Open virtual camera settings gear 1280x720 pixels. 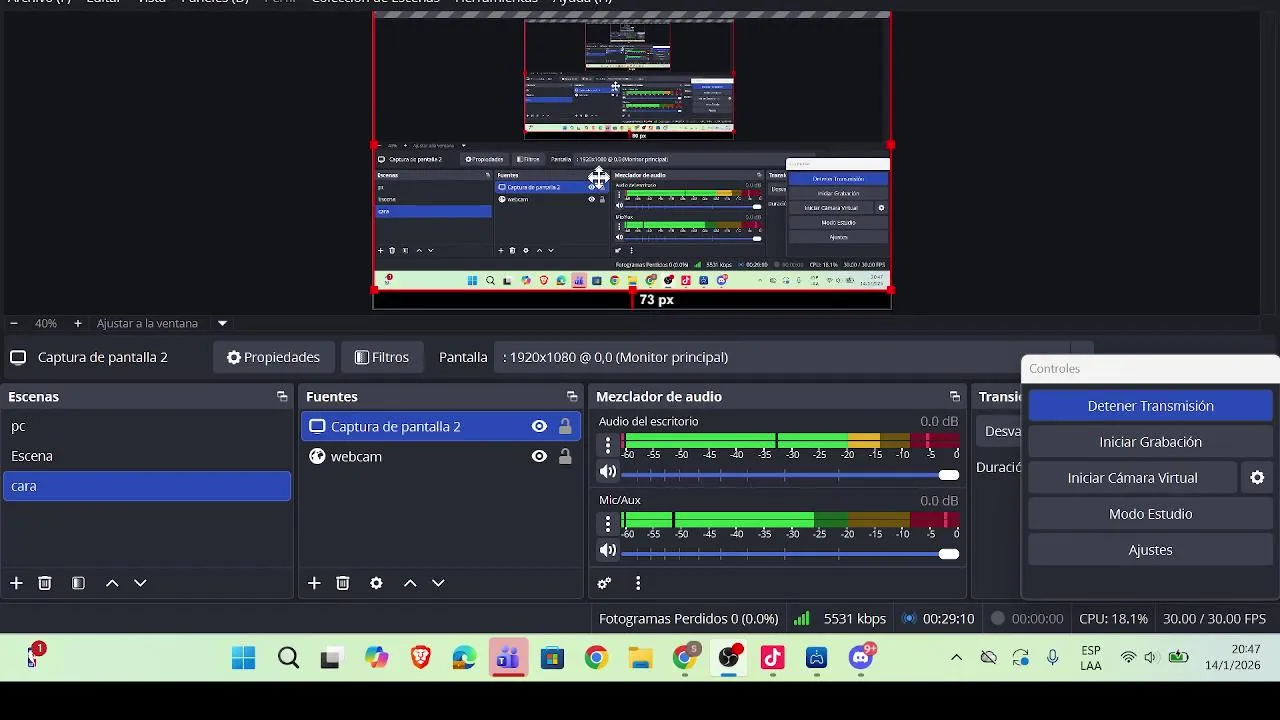pyautogui.click(x=1258, y=478)
